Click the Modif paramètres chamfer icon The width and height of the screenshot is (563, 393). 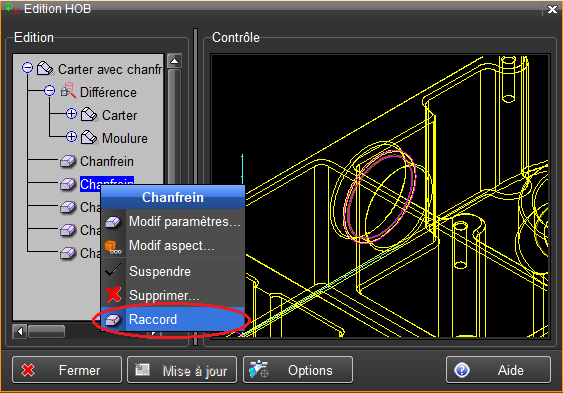tap(113, 222)
